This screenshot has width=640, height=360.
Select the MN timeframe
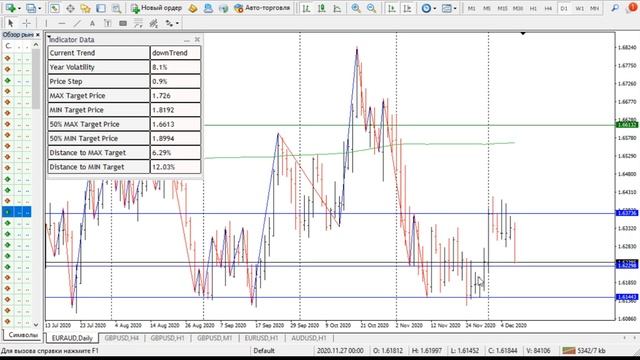(x=595, y=8)
